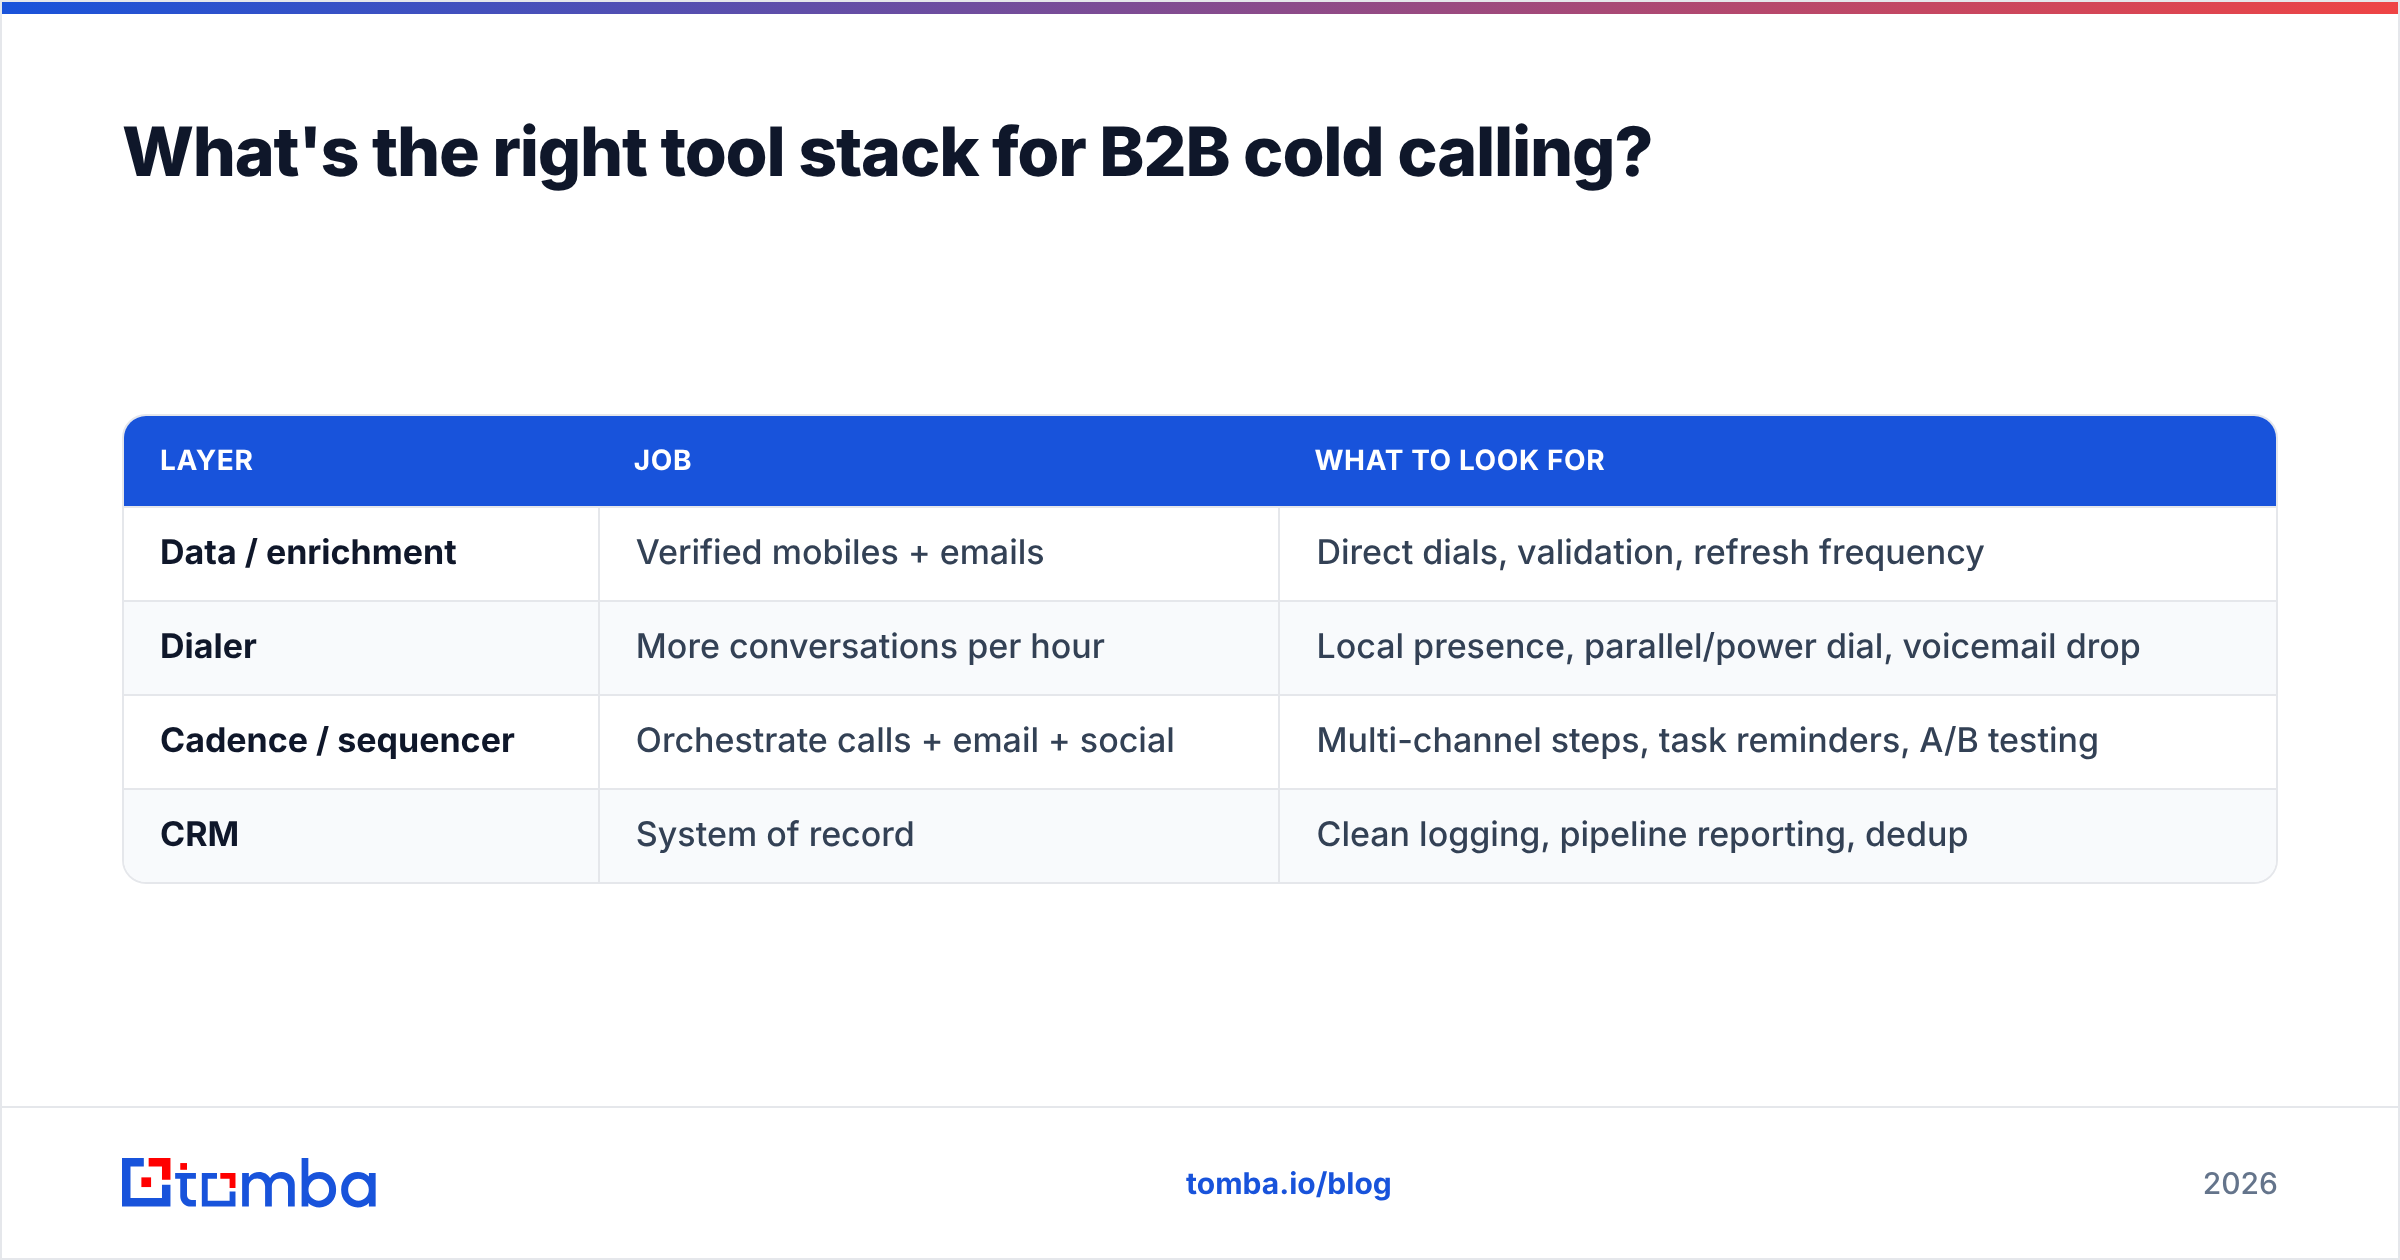Select the CRM row label
The height and width of the screenshot is (1260, 2400).
(199, 834)
